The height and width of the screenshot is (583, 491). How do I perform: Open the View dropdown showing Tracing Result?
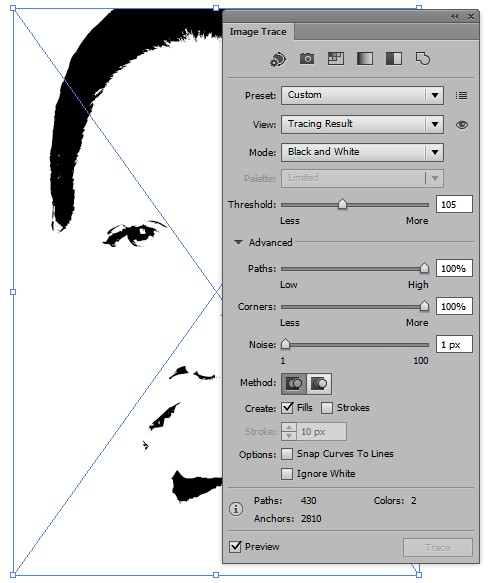coord(362,124)
